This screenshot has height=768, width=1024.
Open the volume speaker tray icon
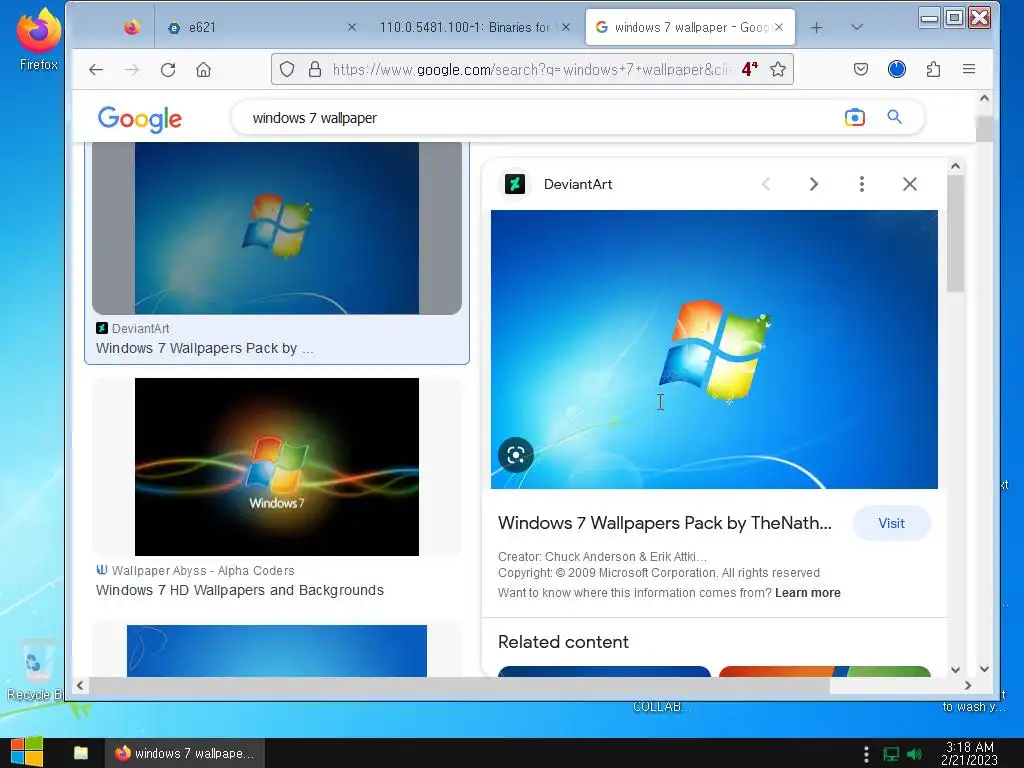[915, 754]
